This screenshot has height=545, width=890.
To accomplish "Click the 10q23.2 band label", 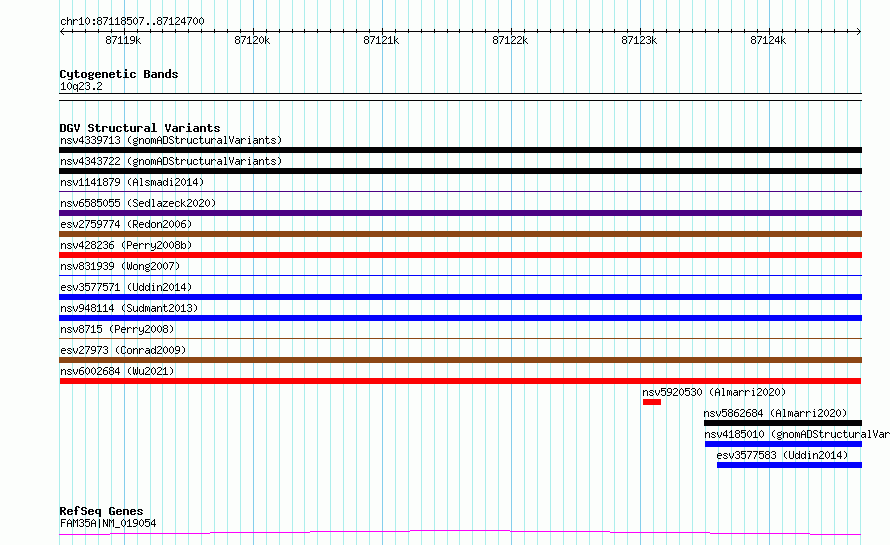I will (81, 86).
